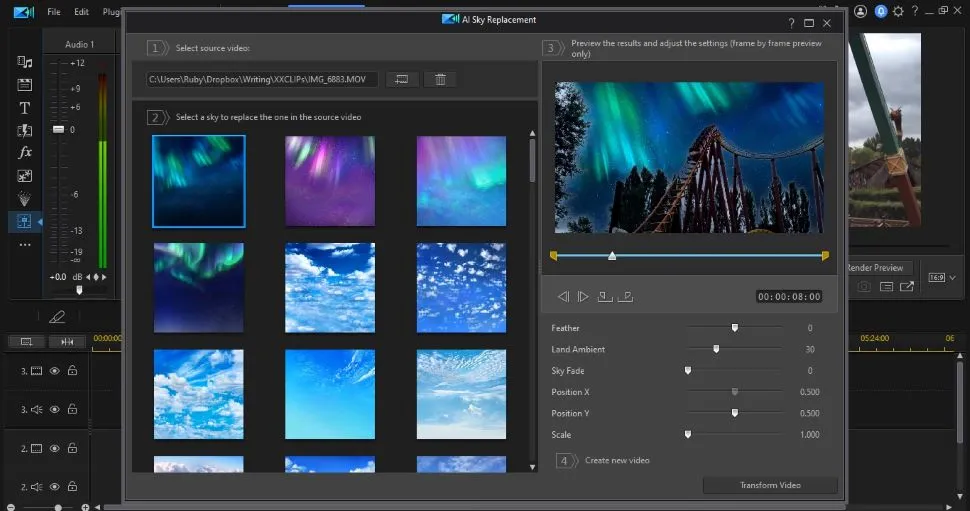Open the fx Effect Room

tap(25, 152)
